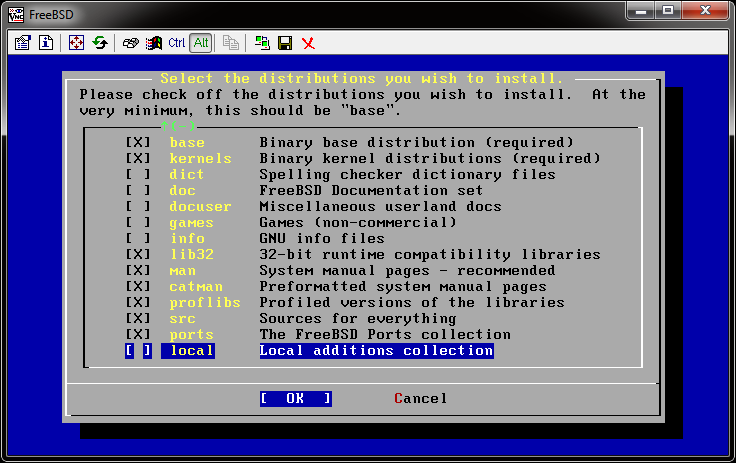Click the VNC app icon in title bar
Image resolution: width=736 pixels, height=463 pixels.
[16, 15]
